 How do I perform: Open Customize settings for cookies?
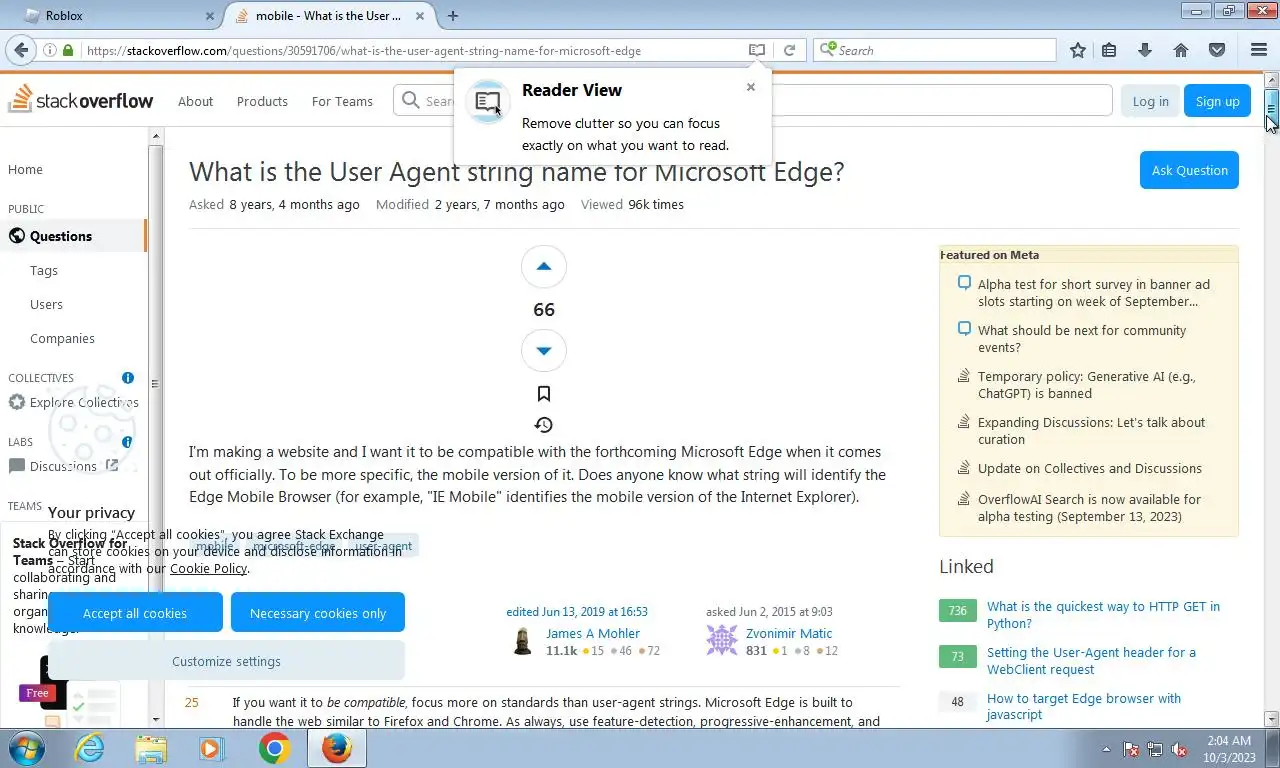point(226,661)
